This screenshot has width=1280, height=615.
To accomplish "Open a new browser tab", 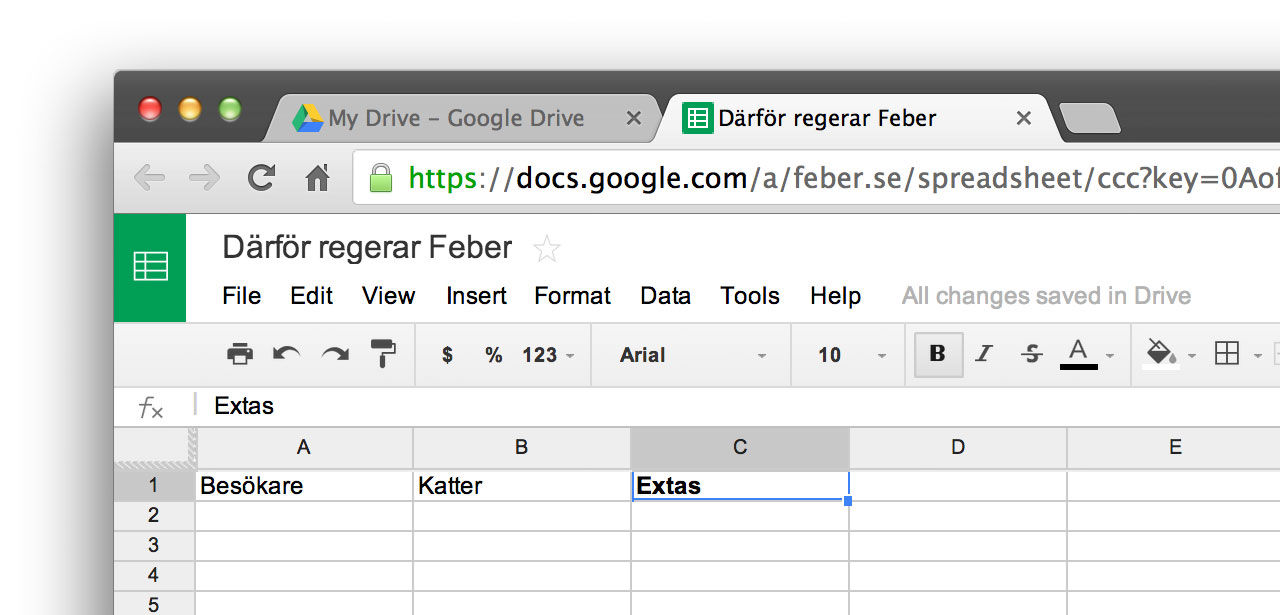I will click(x=1090, y=119).
